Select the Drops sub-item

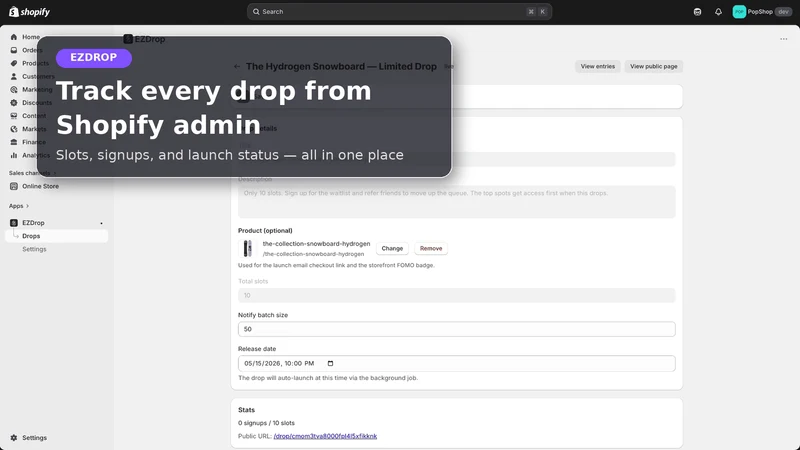[56, 236]
